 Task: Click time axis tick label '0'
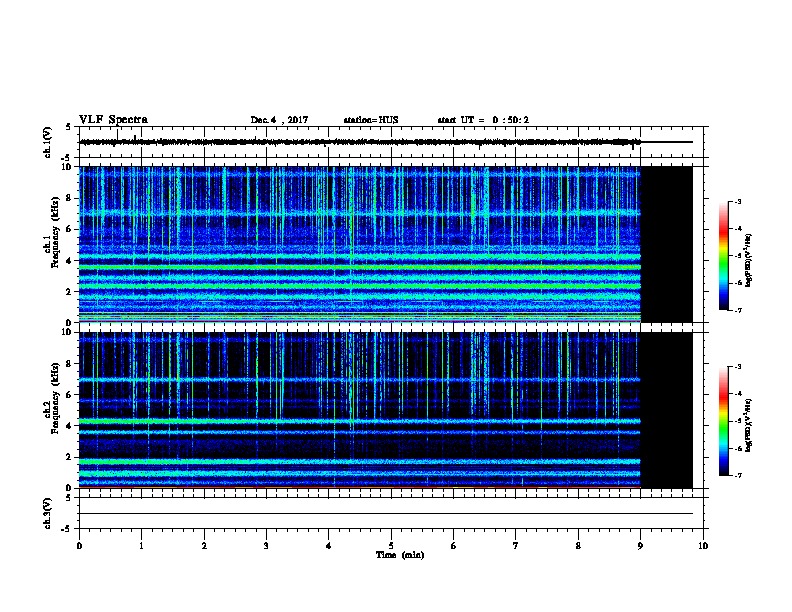tap(79, 546)
